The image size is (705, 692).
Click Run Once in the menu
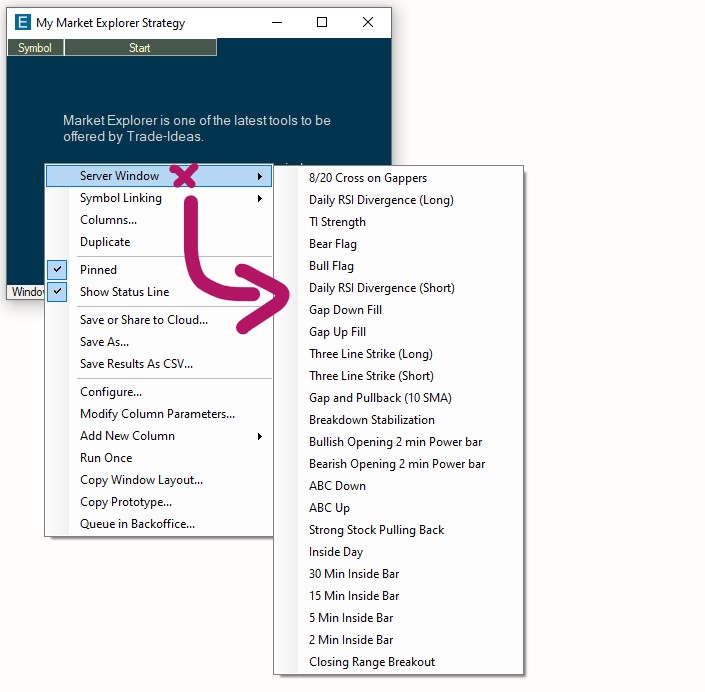click(x=106, y=458)
